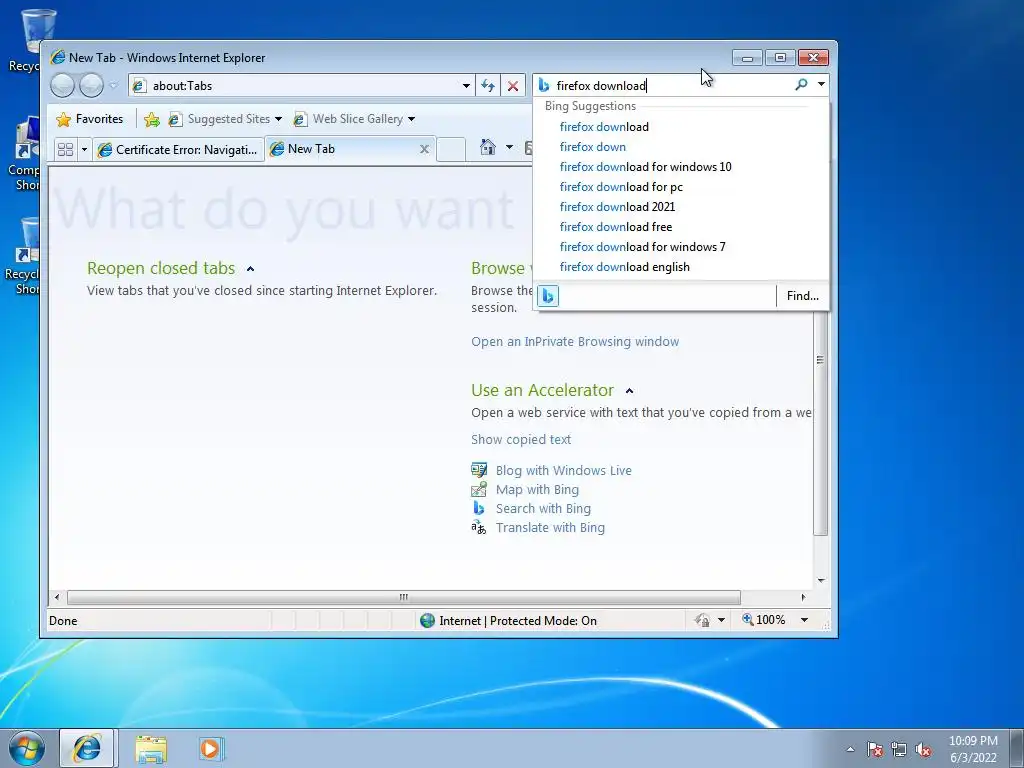
Task: Open recent pages dropdown arrow
Action: pos(113,86)
